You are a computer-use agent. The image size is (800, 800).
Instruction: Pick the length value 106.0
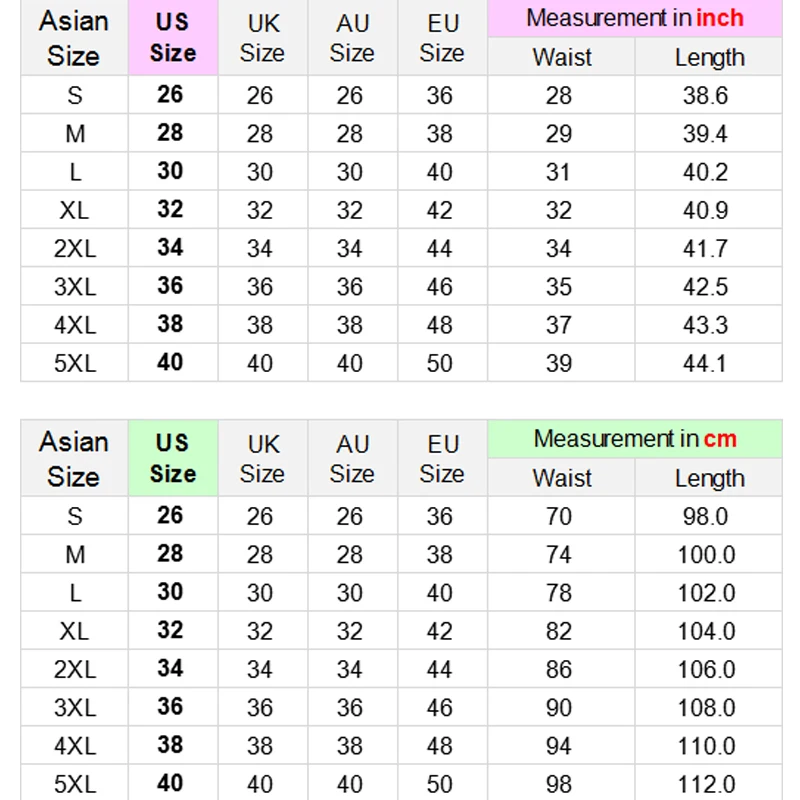click(708, 669)
